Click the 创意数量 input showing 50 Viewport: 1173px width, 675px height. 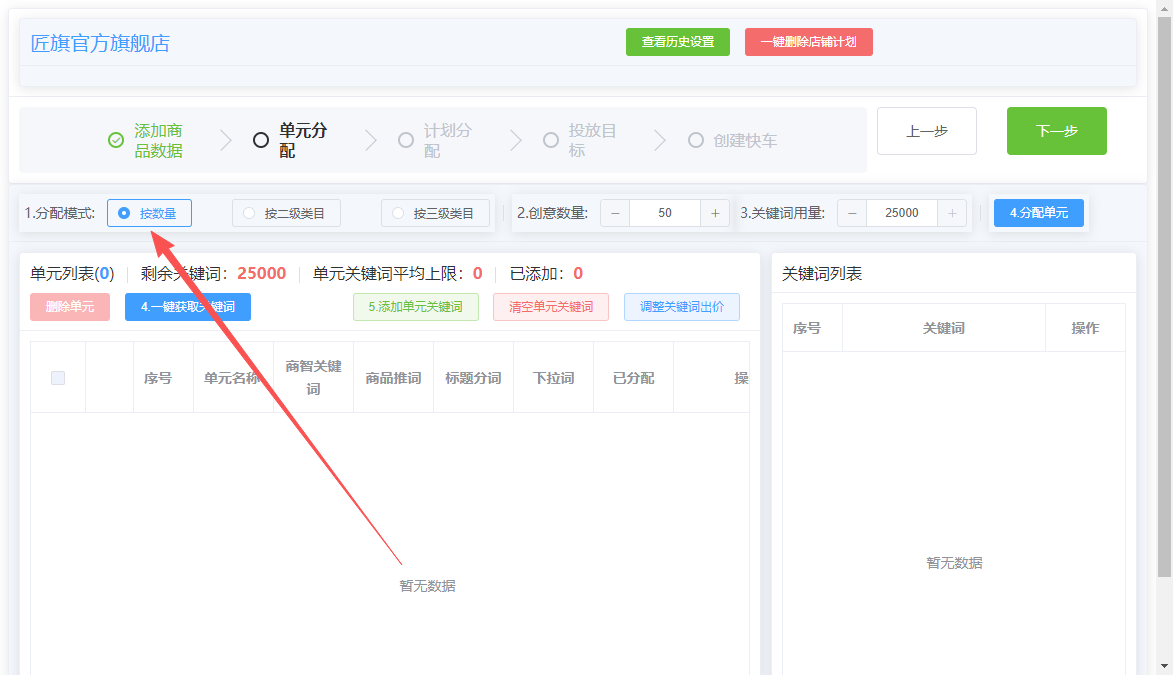point(665,213)
